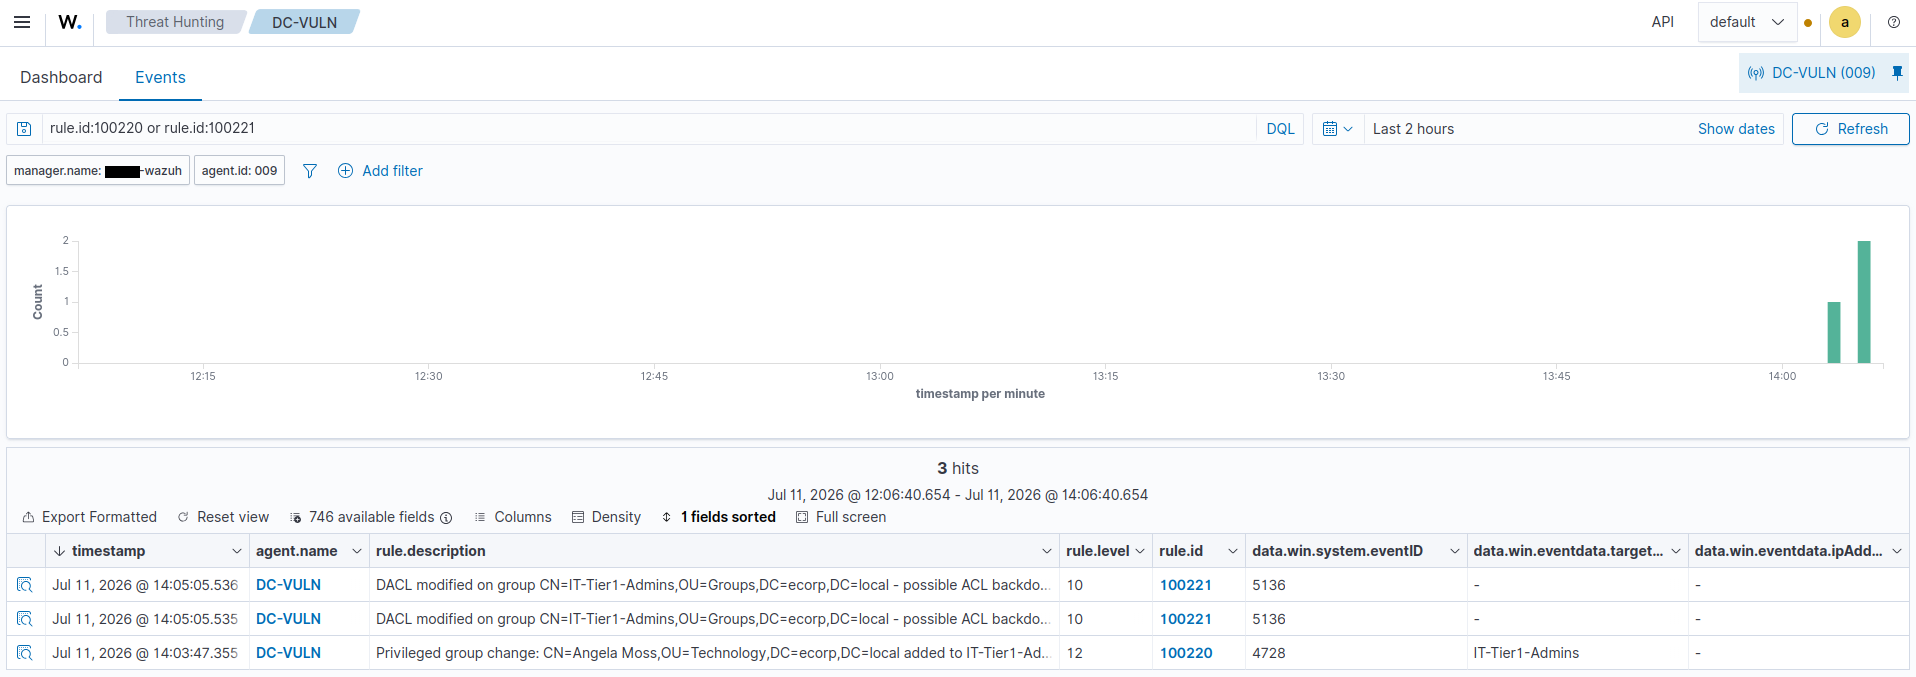
Task: Click the DC-VULN breadcrumb
Action: [304, 22]
